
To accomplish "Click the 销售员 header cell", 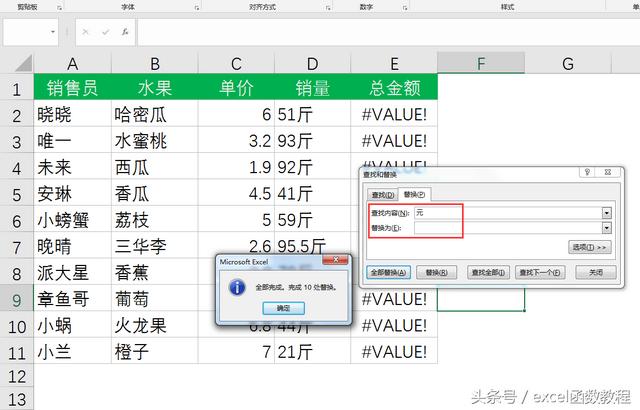I will [x=73, y=87].
